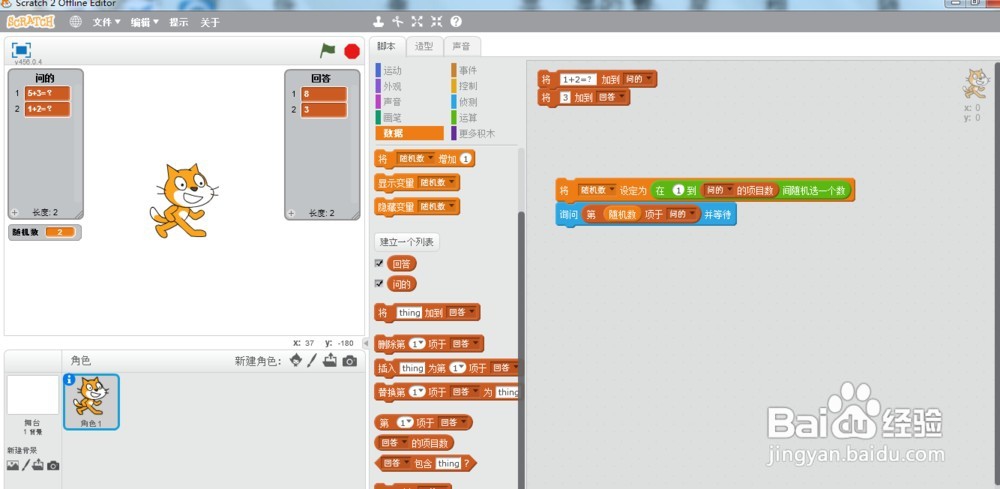The image size is (1000, 489).
Task: Click the cat sprite on stage
Action: 183,200
